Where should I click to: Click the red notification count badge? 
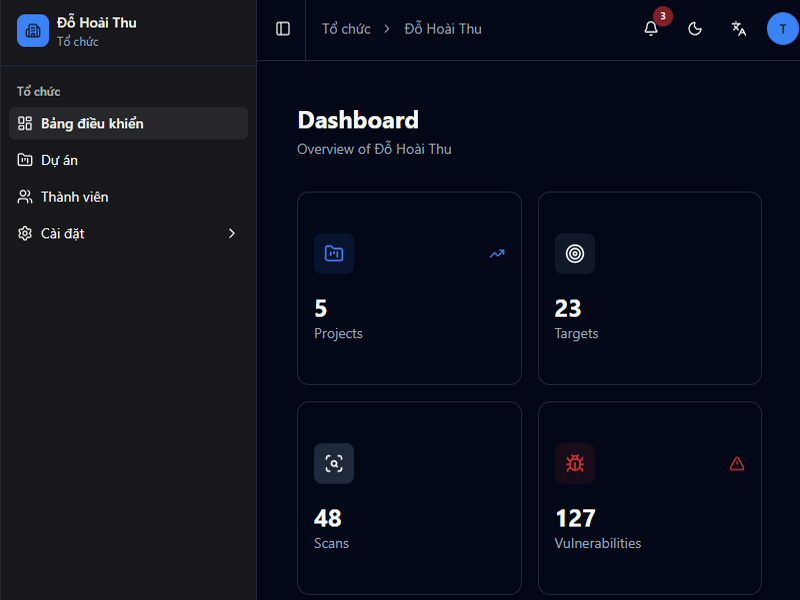pos(663,16)
